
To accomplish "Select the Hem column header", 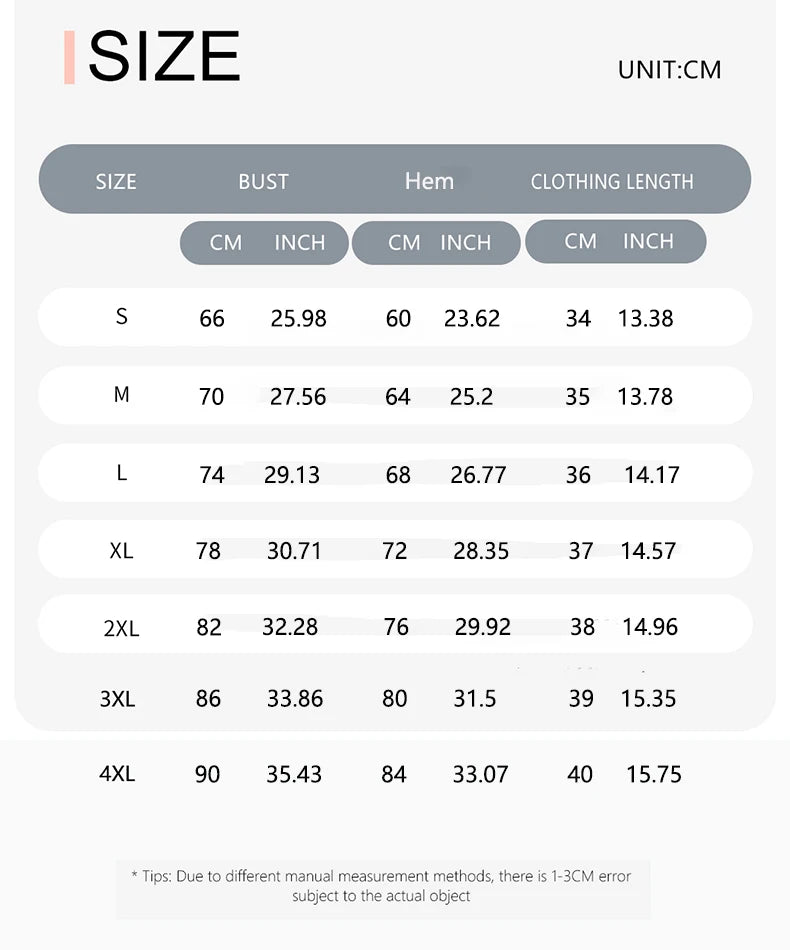I will coord(429,181).
